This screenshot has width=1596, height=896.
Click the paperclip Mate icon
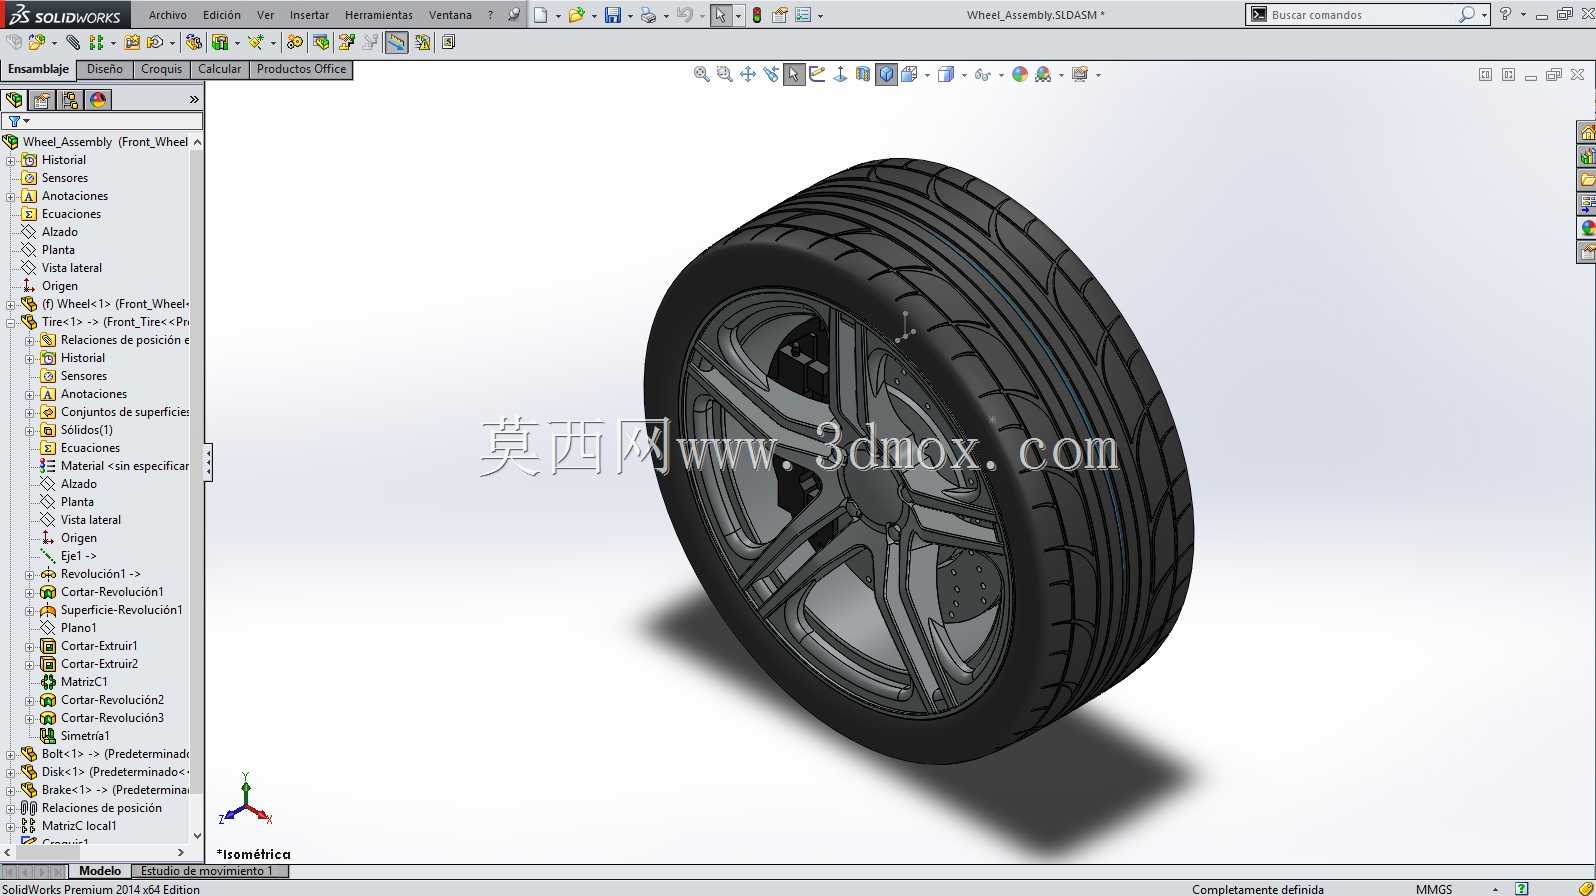coord(73,42)
